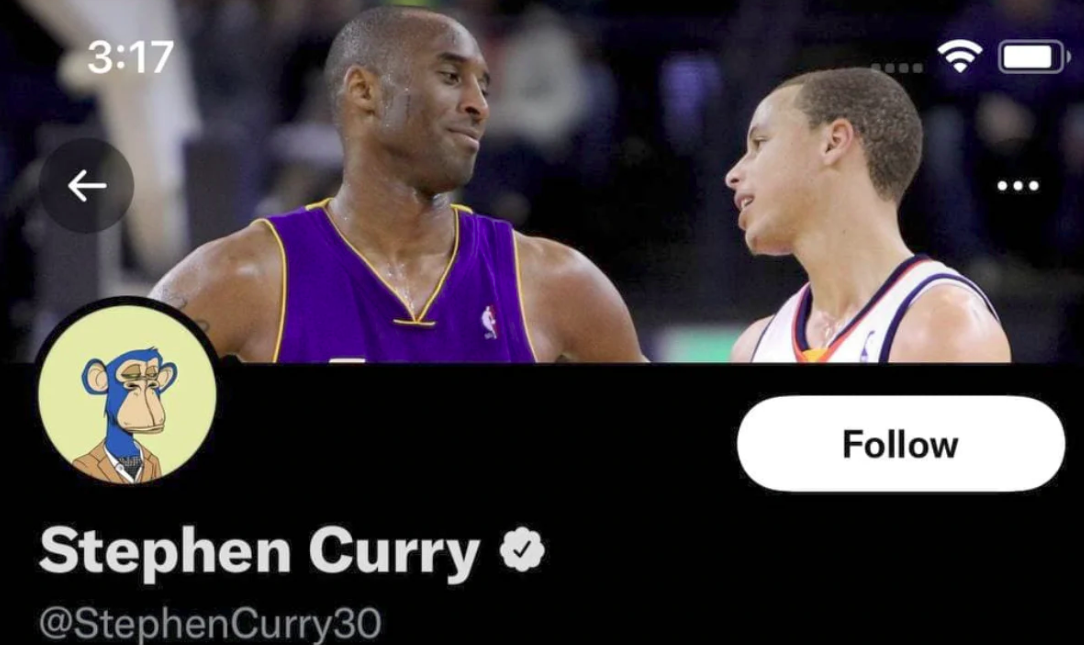Click the face of purple-jersey player
The height and width of the screenshot is (645, 1084).
click(x=430, y=104)
